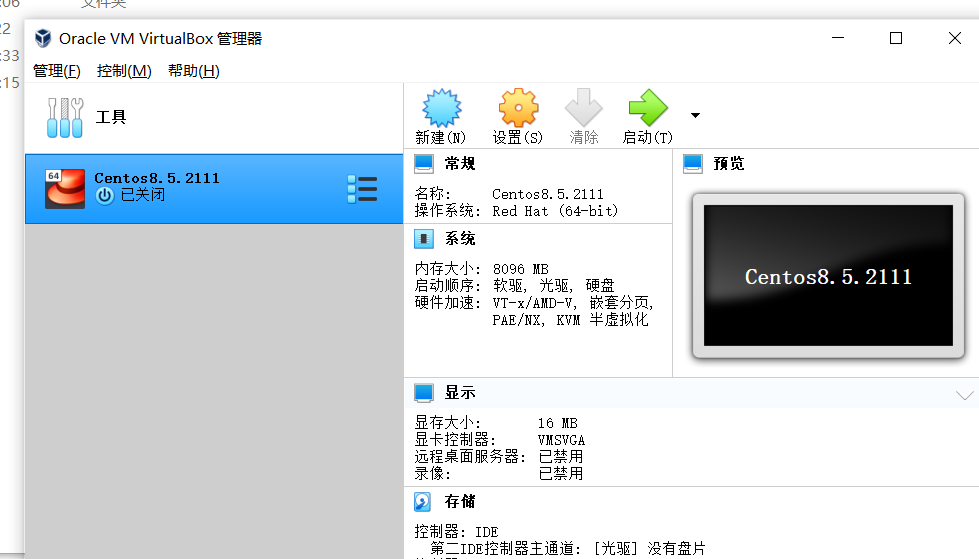Click the Centos8.5.2111 Red Hat VM icon
Image resolution: width=979 pixels, height=559 pixels.
[65, 189]
